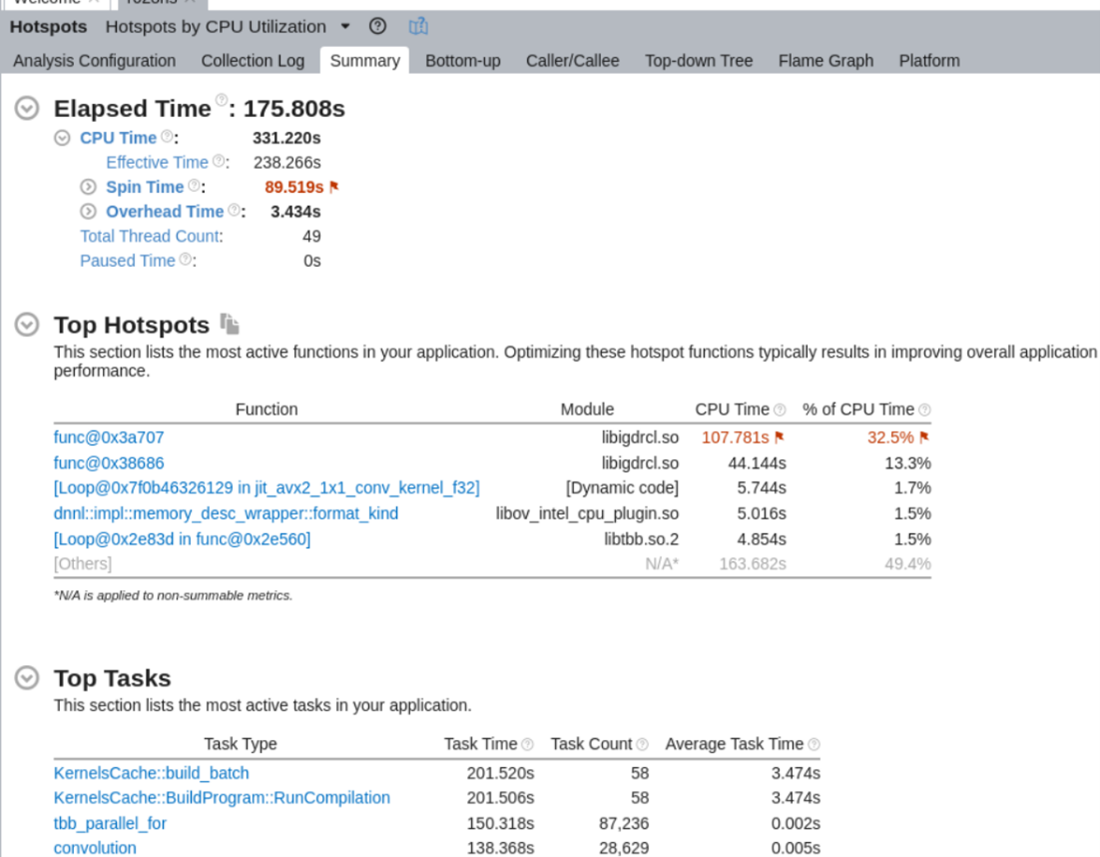The height and width of the screenshot is (857, 1100).
Task: Click the KernelsCache::build_batch task link
Action: (x=151, y=773)
